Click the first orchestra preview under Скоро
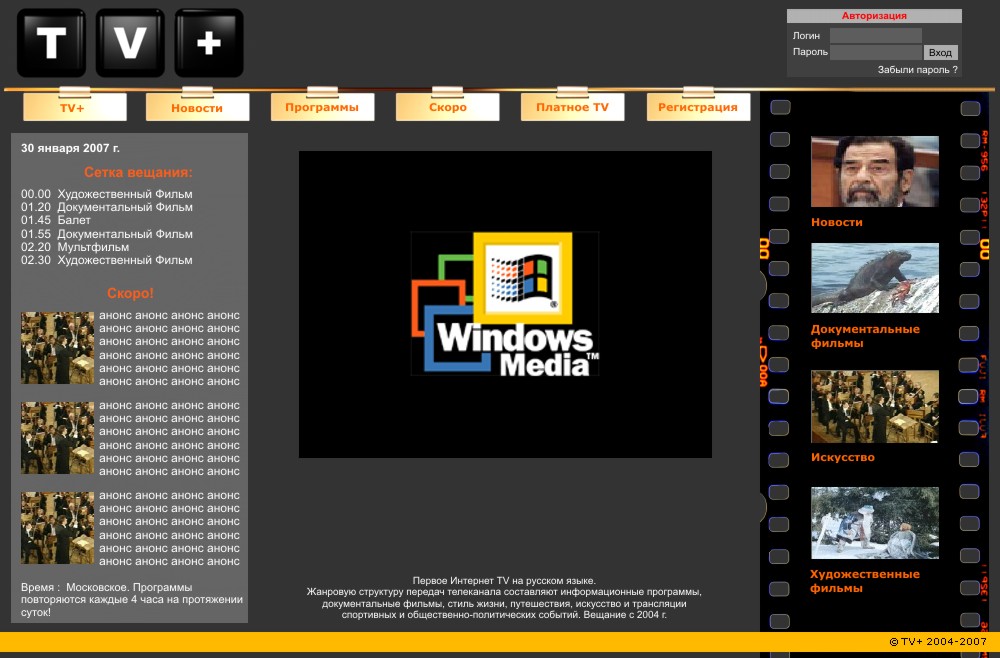Image resolution: width=1000 pixels, height=658 pixels. click(x=57, y=347)
